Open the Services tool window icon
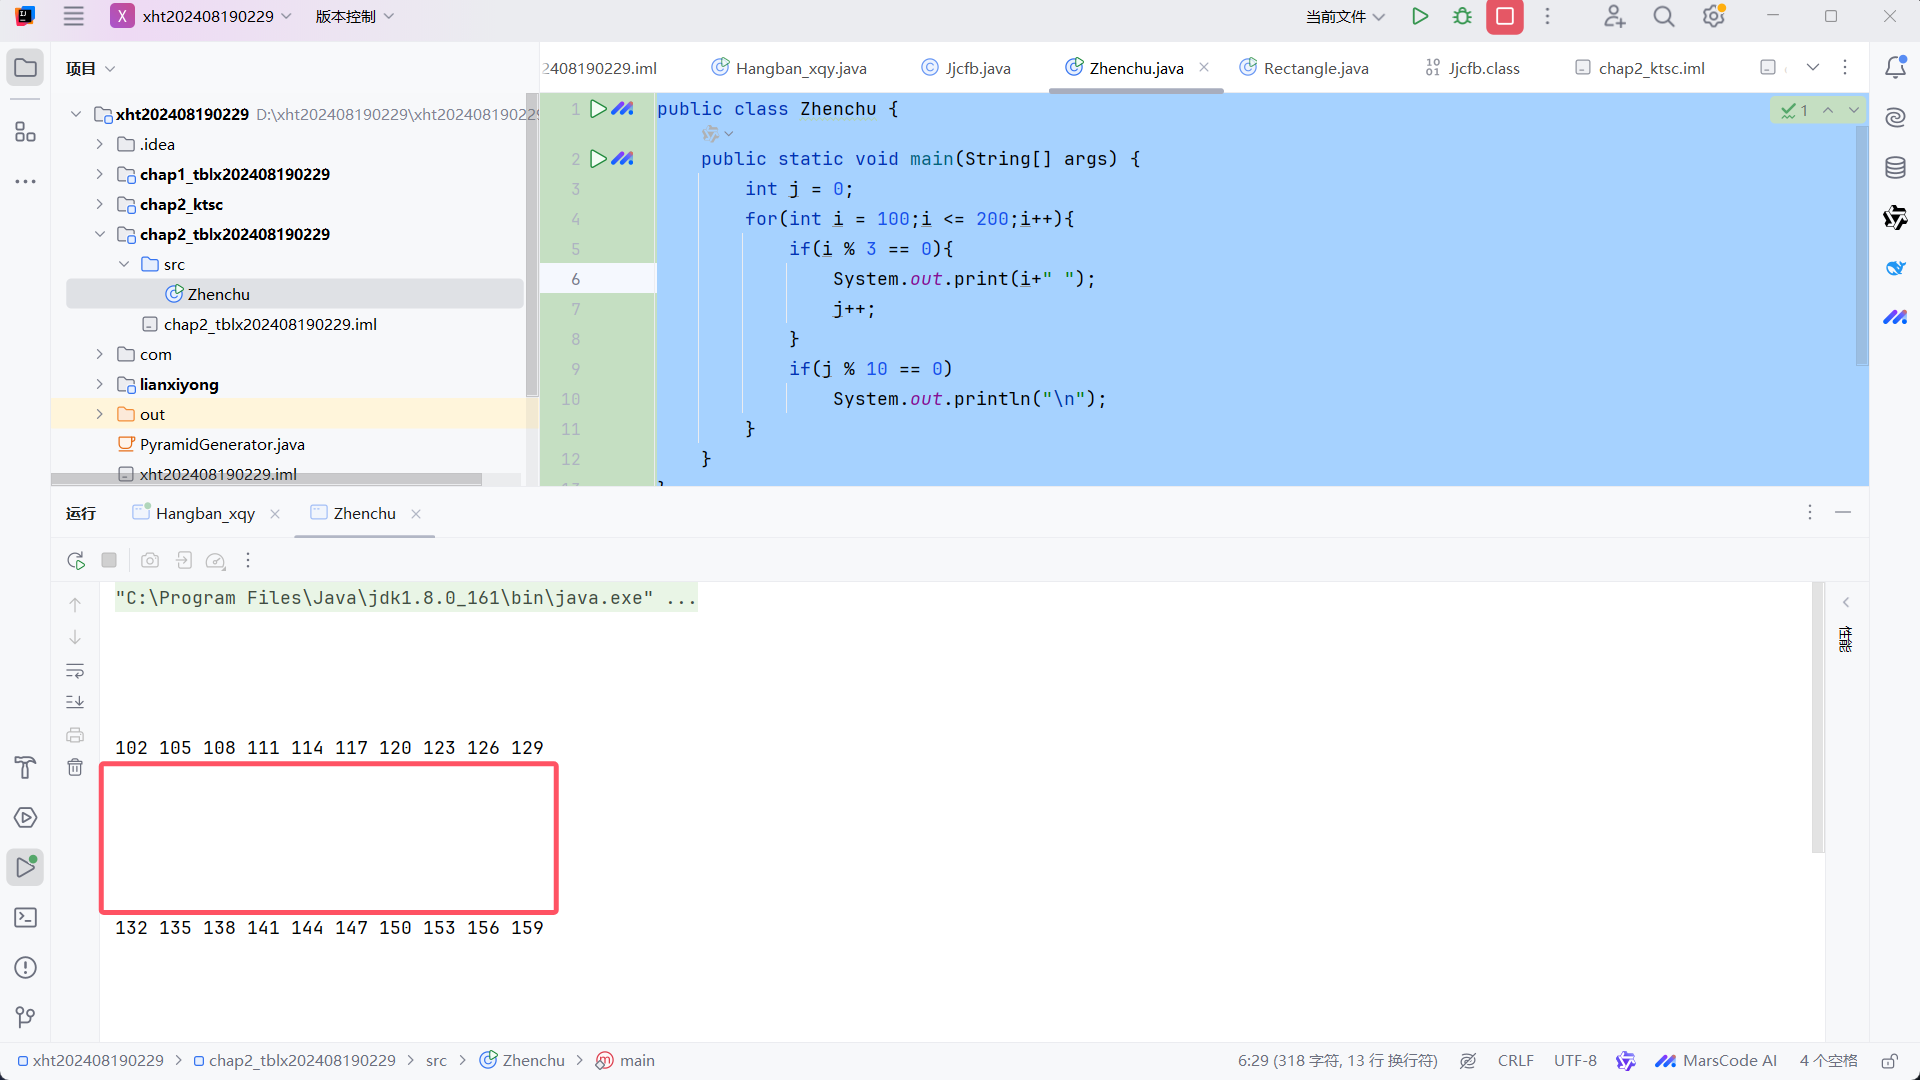The width and height of the screenshot is (1920, 1080). [26, 817]
